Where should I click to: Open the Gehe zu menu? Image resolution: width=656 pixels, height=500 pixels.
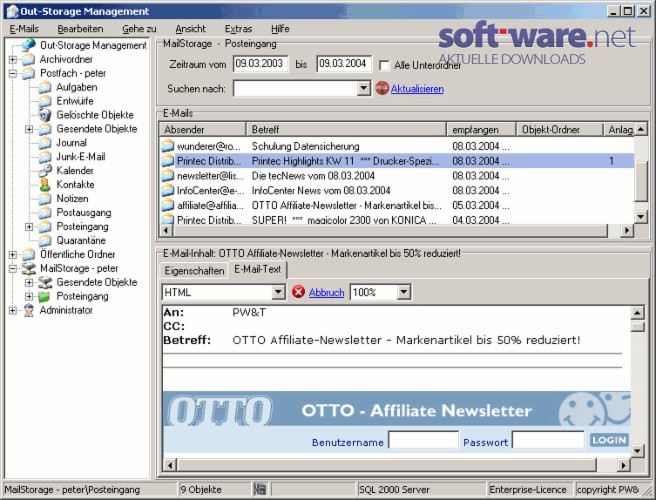tap(139, 29)
